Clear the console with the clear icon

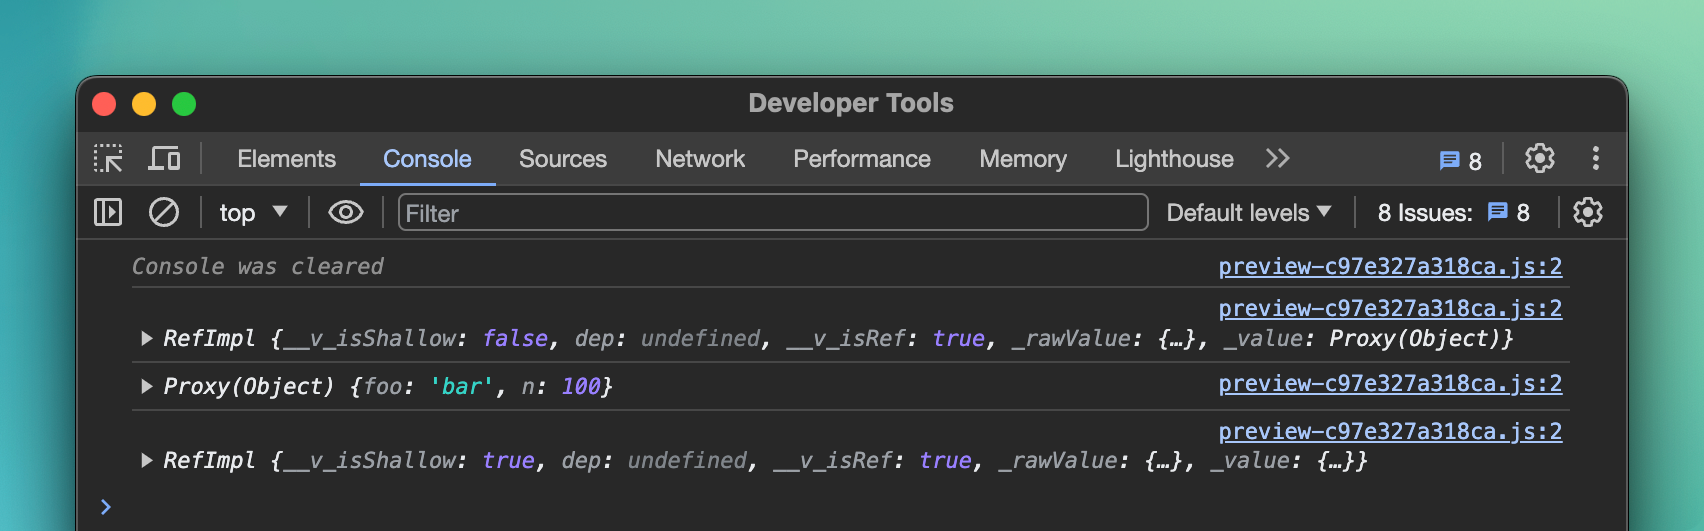point(164,212)
